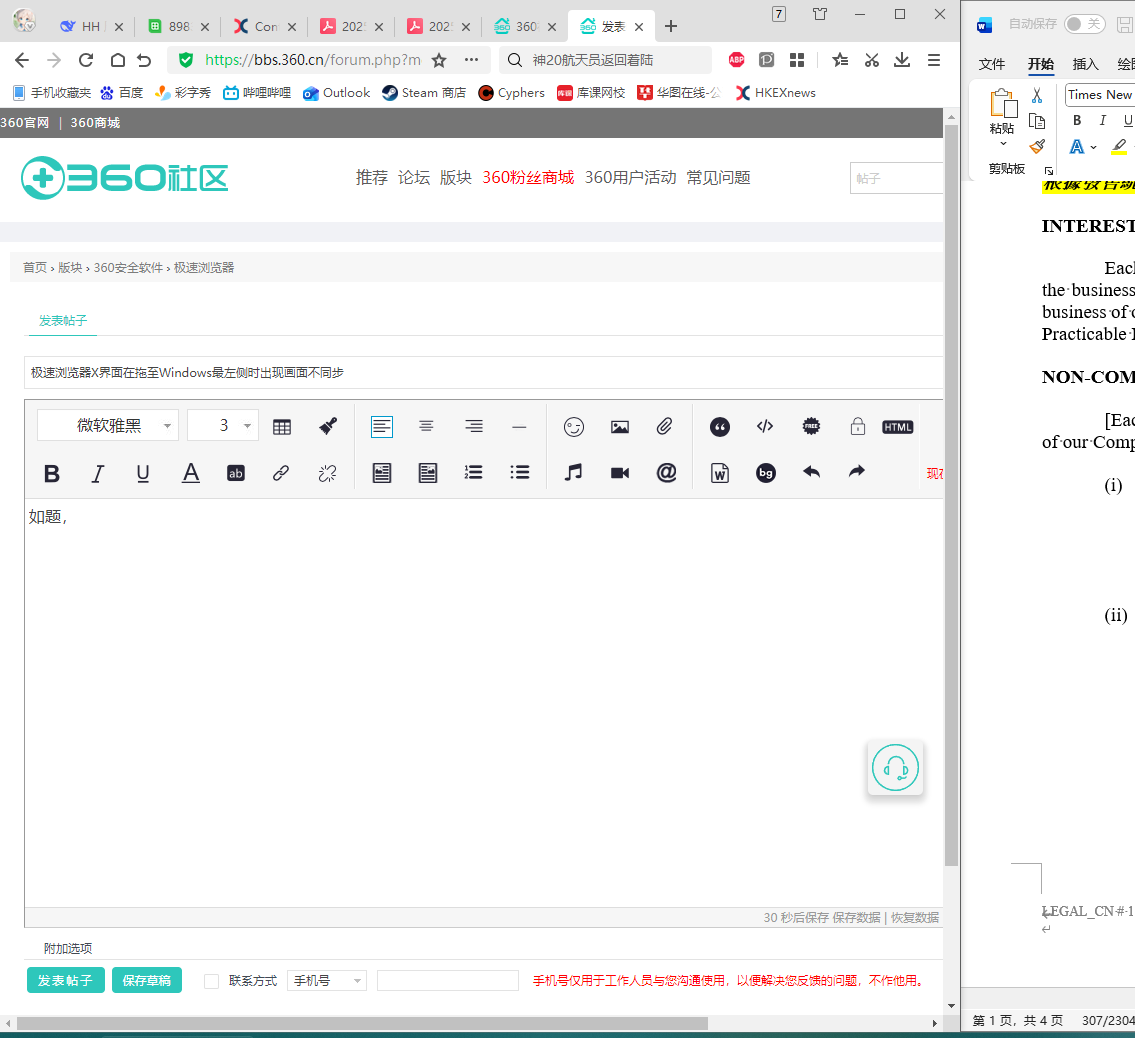Click the 保存草稿 button
1135x1038 pixels.
tap(147, 980)
